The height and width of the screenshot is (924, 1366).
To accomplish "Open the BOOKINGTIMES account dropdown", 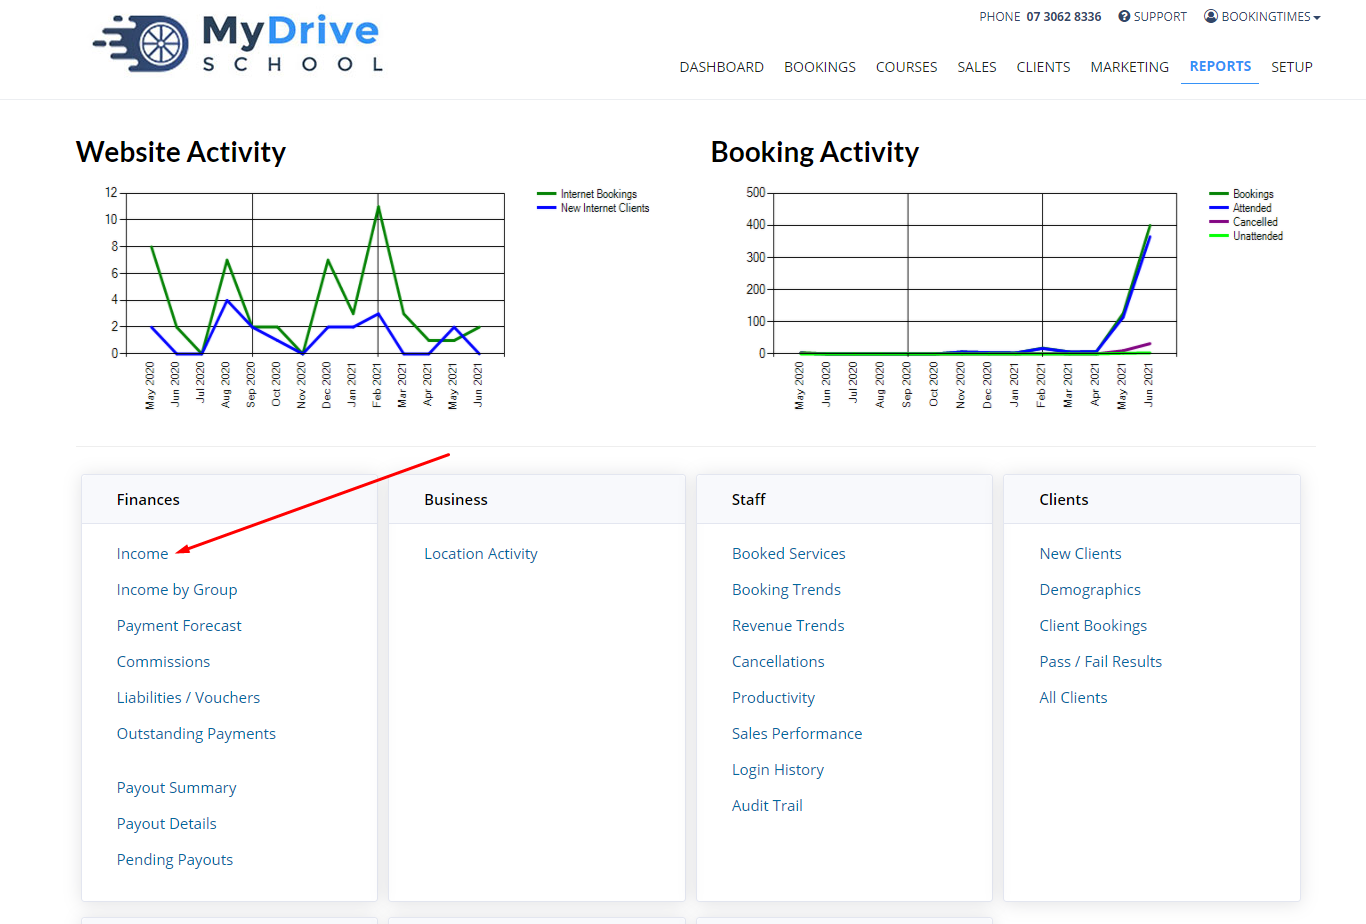I will (1262, 17).
